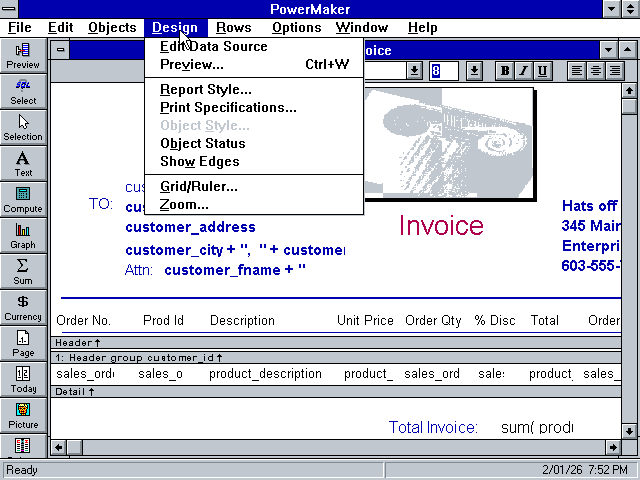The width and height of the screenshot is (640, 480).
Task: Select the Text tool
Action: [x=23, y=163]
